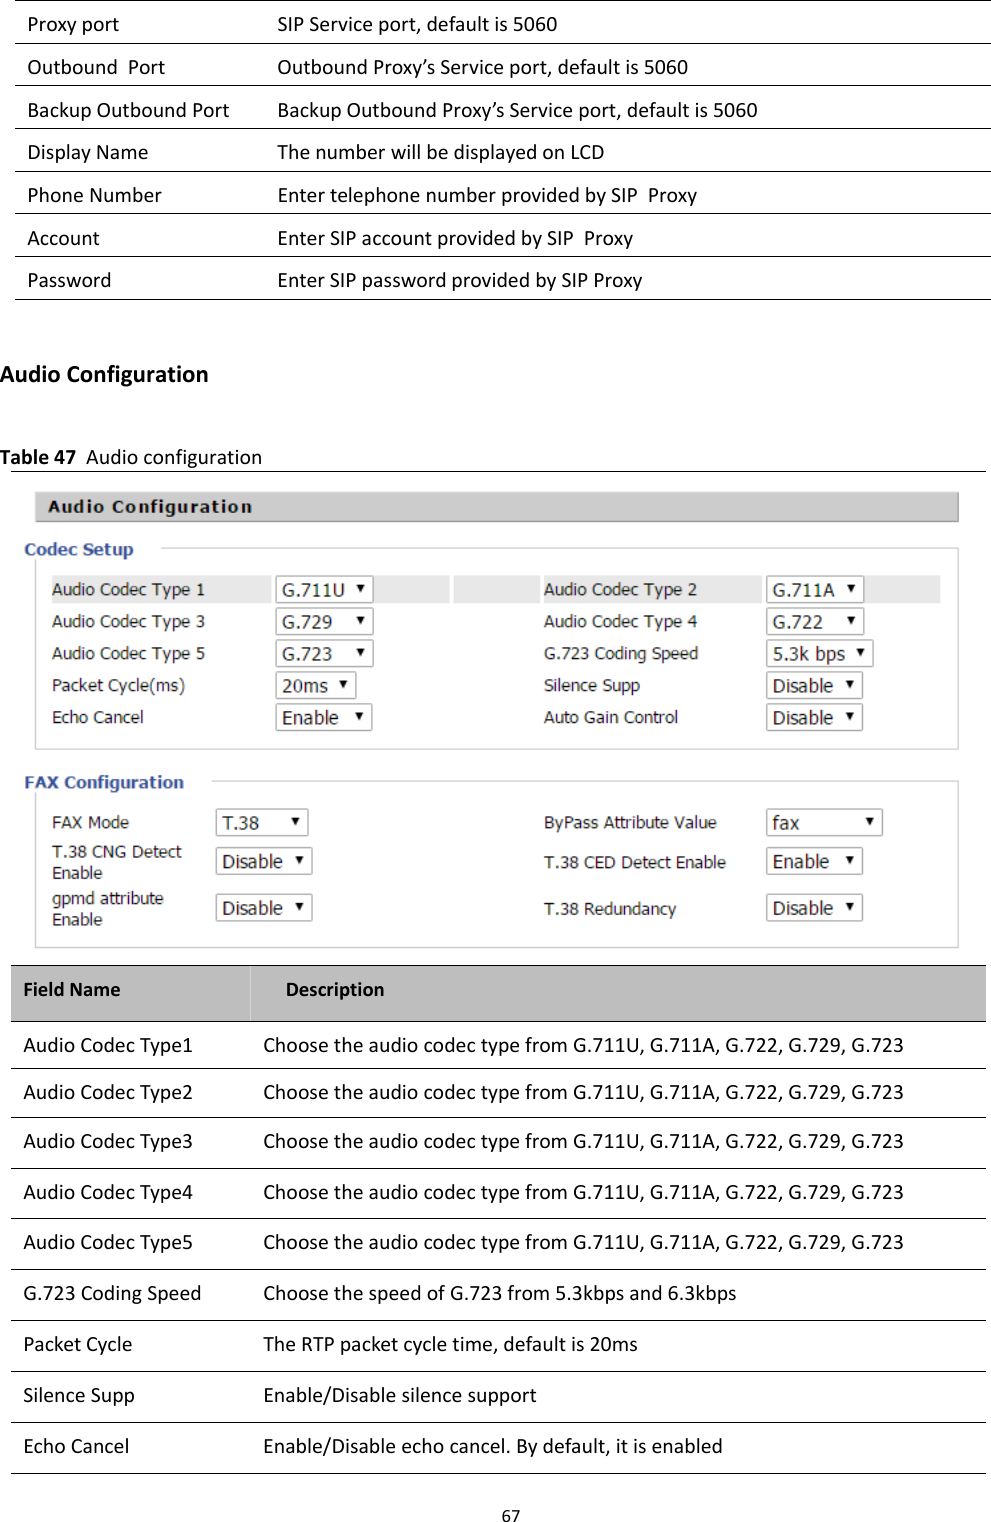Open the Audio Codec Type 2 dropdown
The height and width of the screenshot is (1522, 991).
(x=813, y=589)
